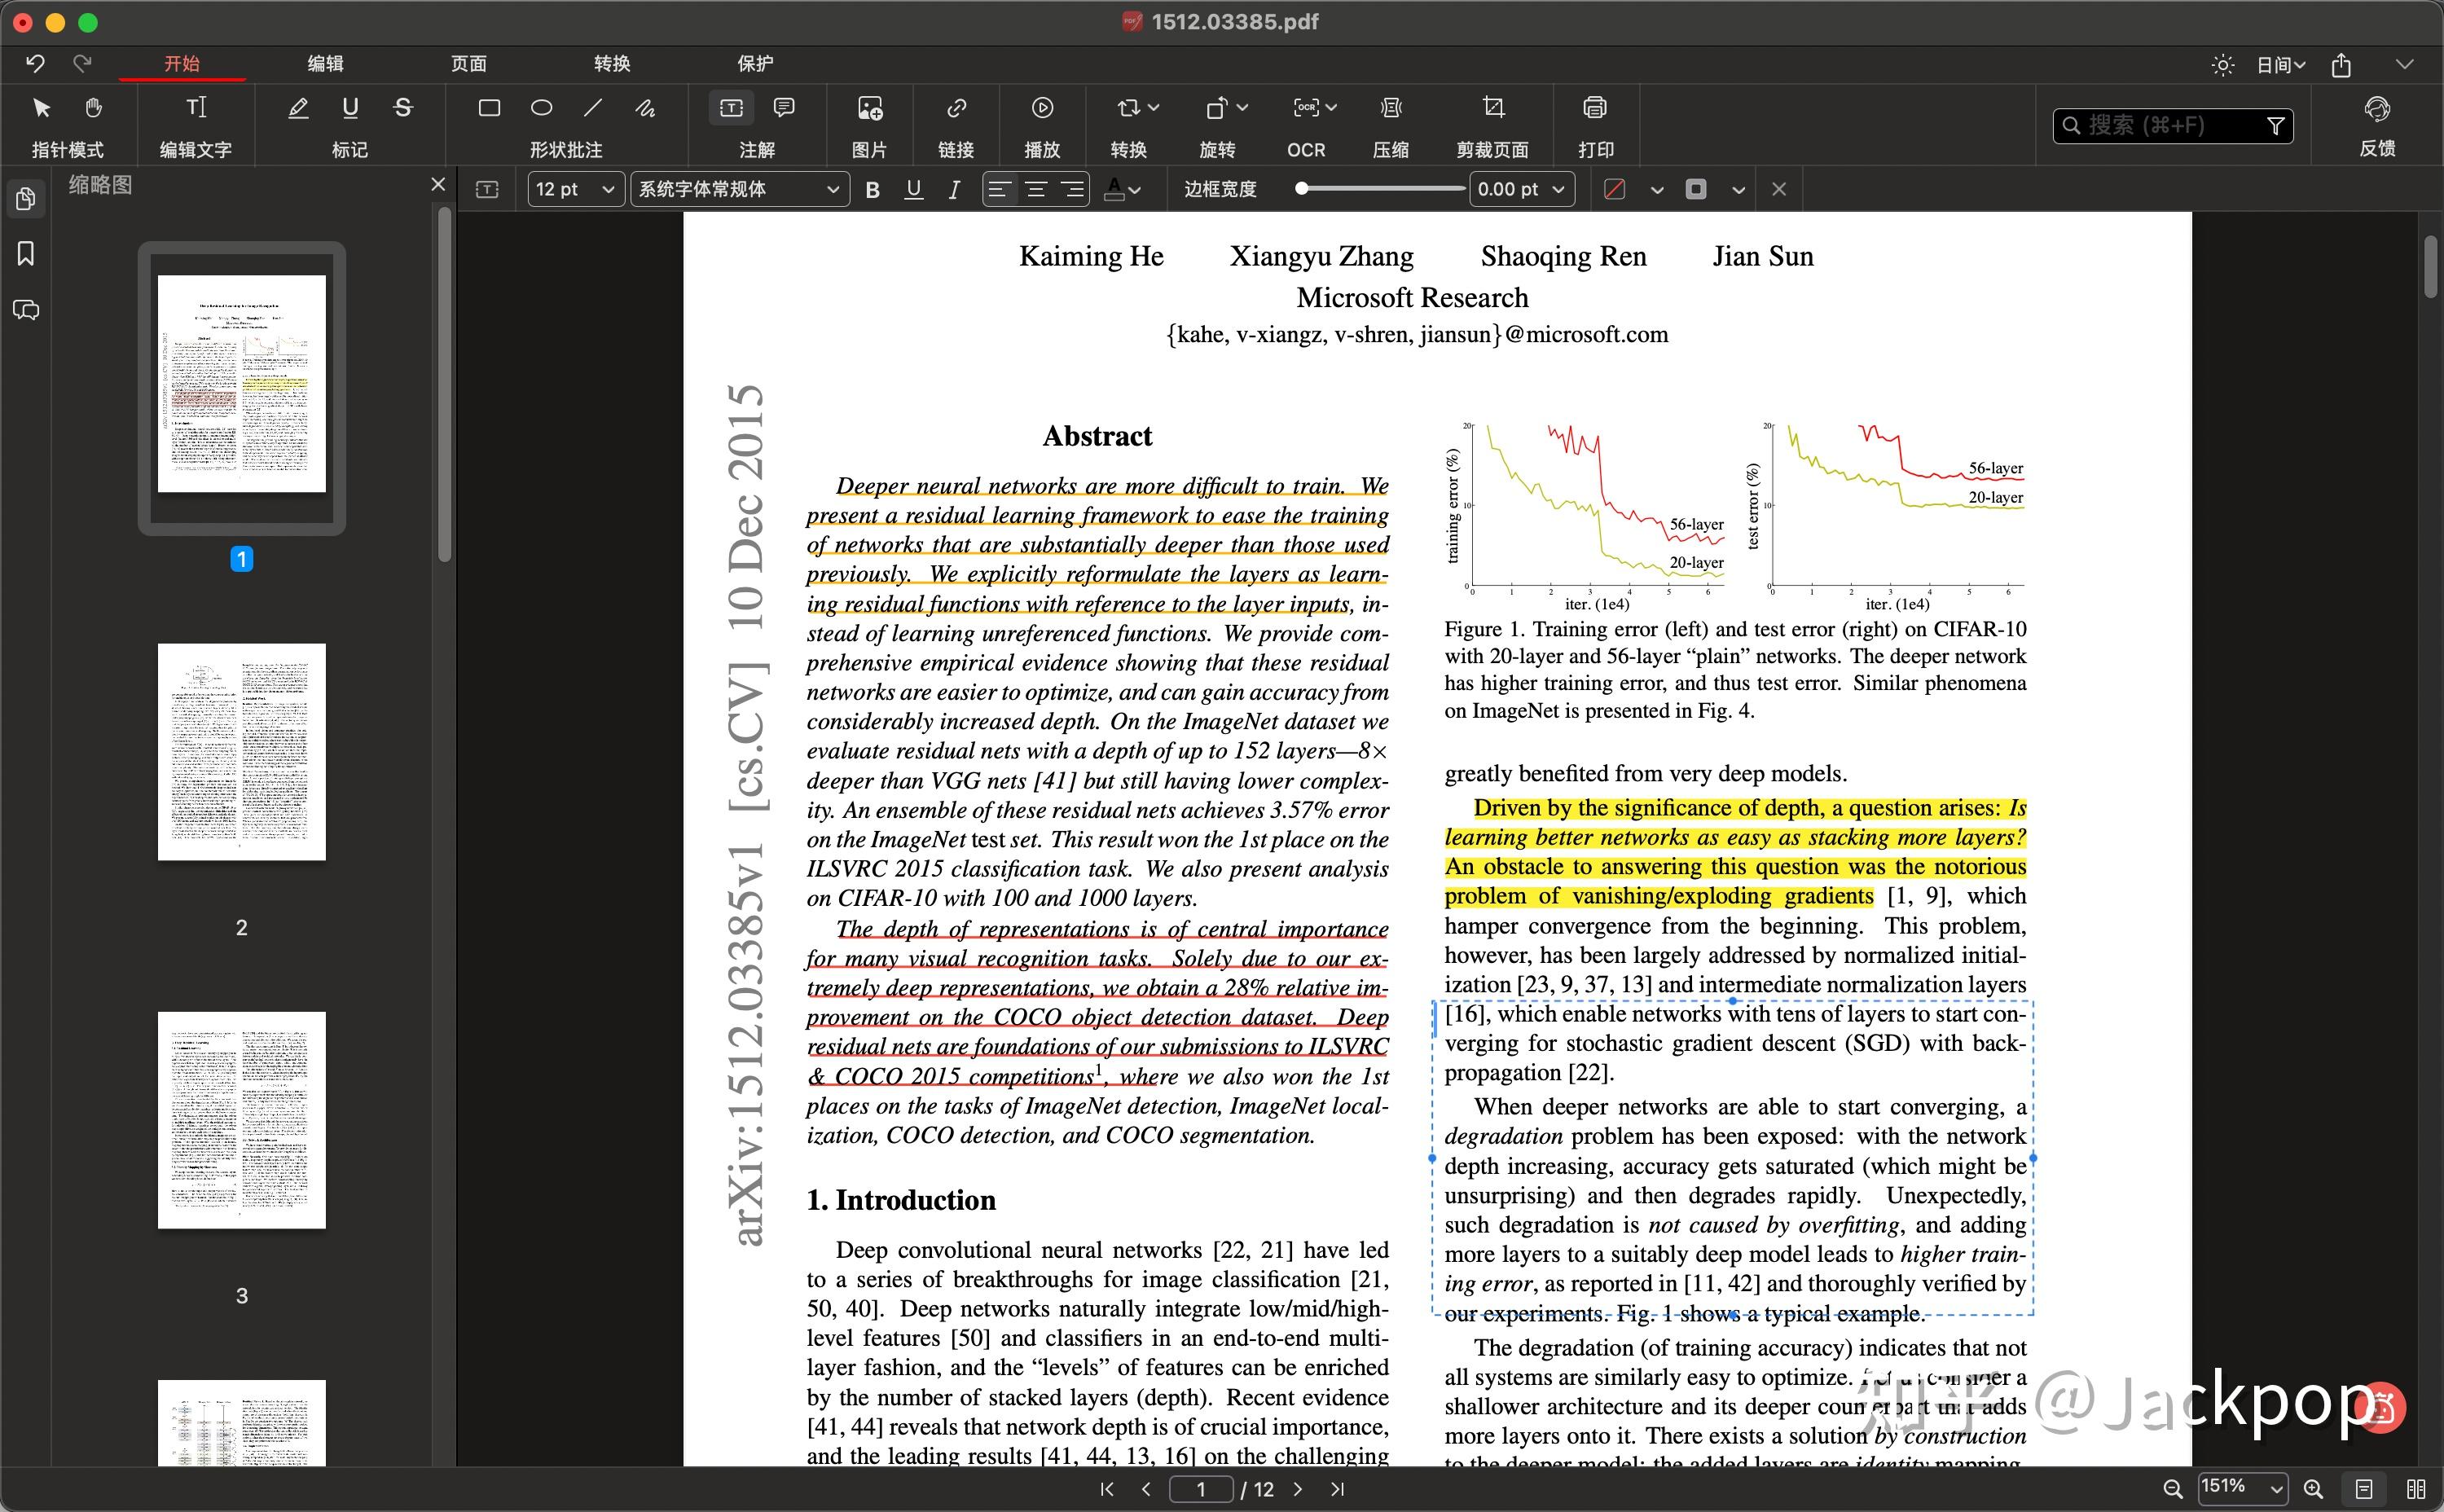Expand the system font family dropdown
This screenshot has width=2444, height=1512.
(x=738, y=189)
